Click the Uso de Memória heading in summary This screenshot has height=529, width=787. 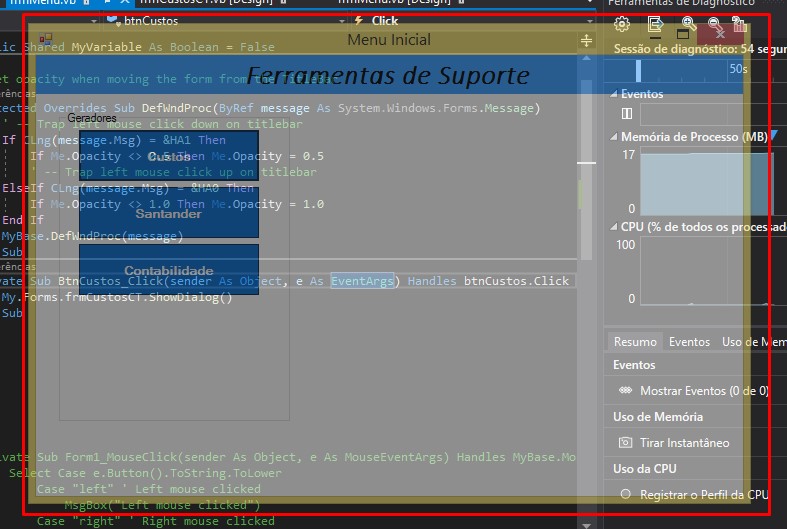[658, 417]
